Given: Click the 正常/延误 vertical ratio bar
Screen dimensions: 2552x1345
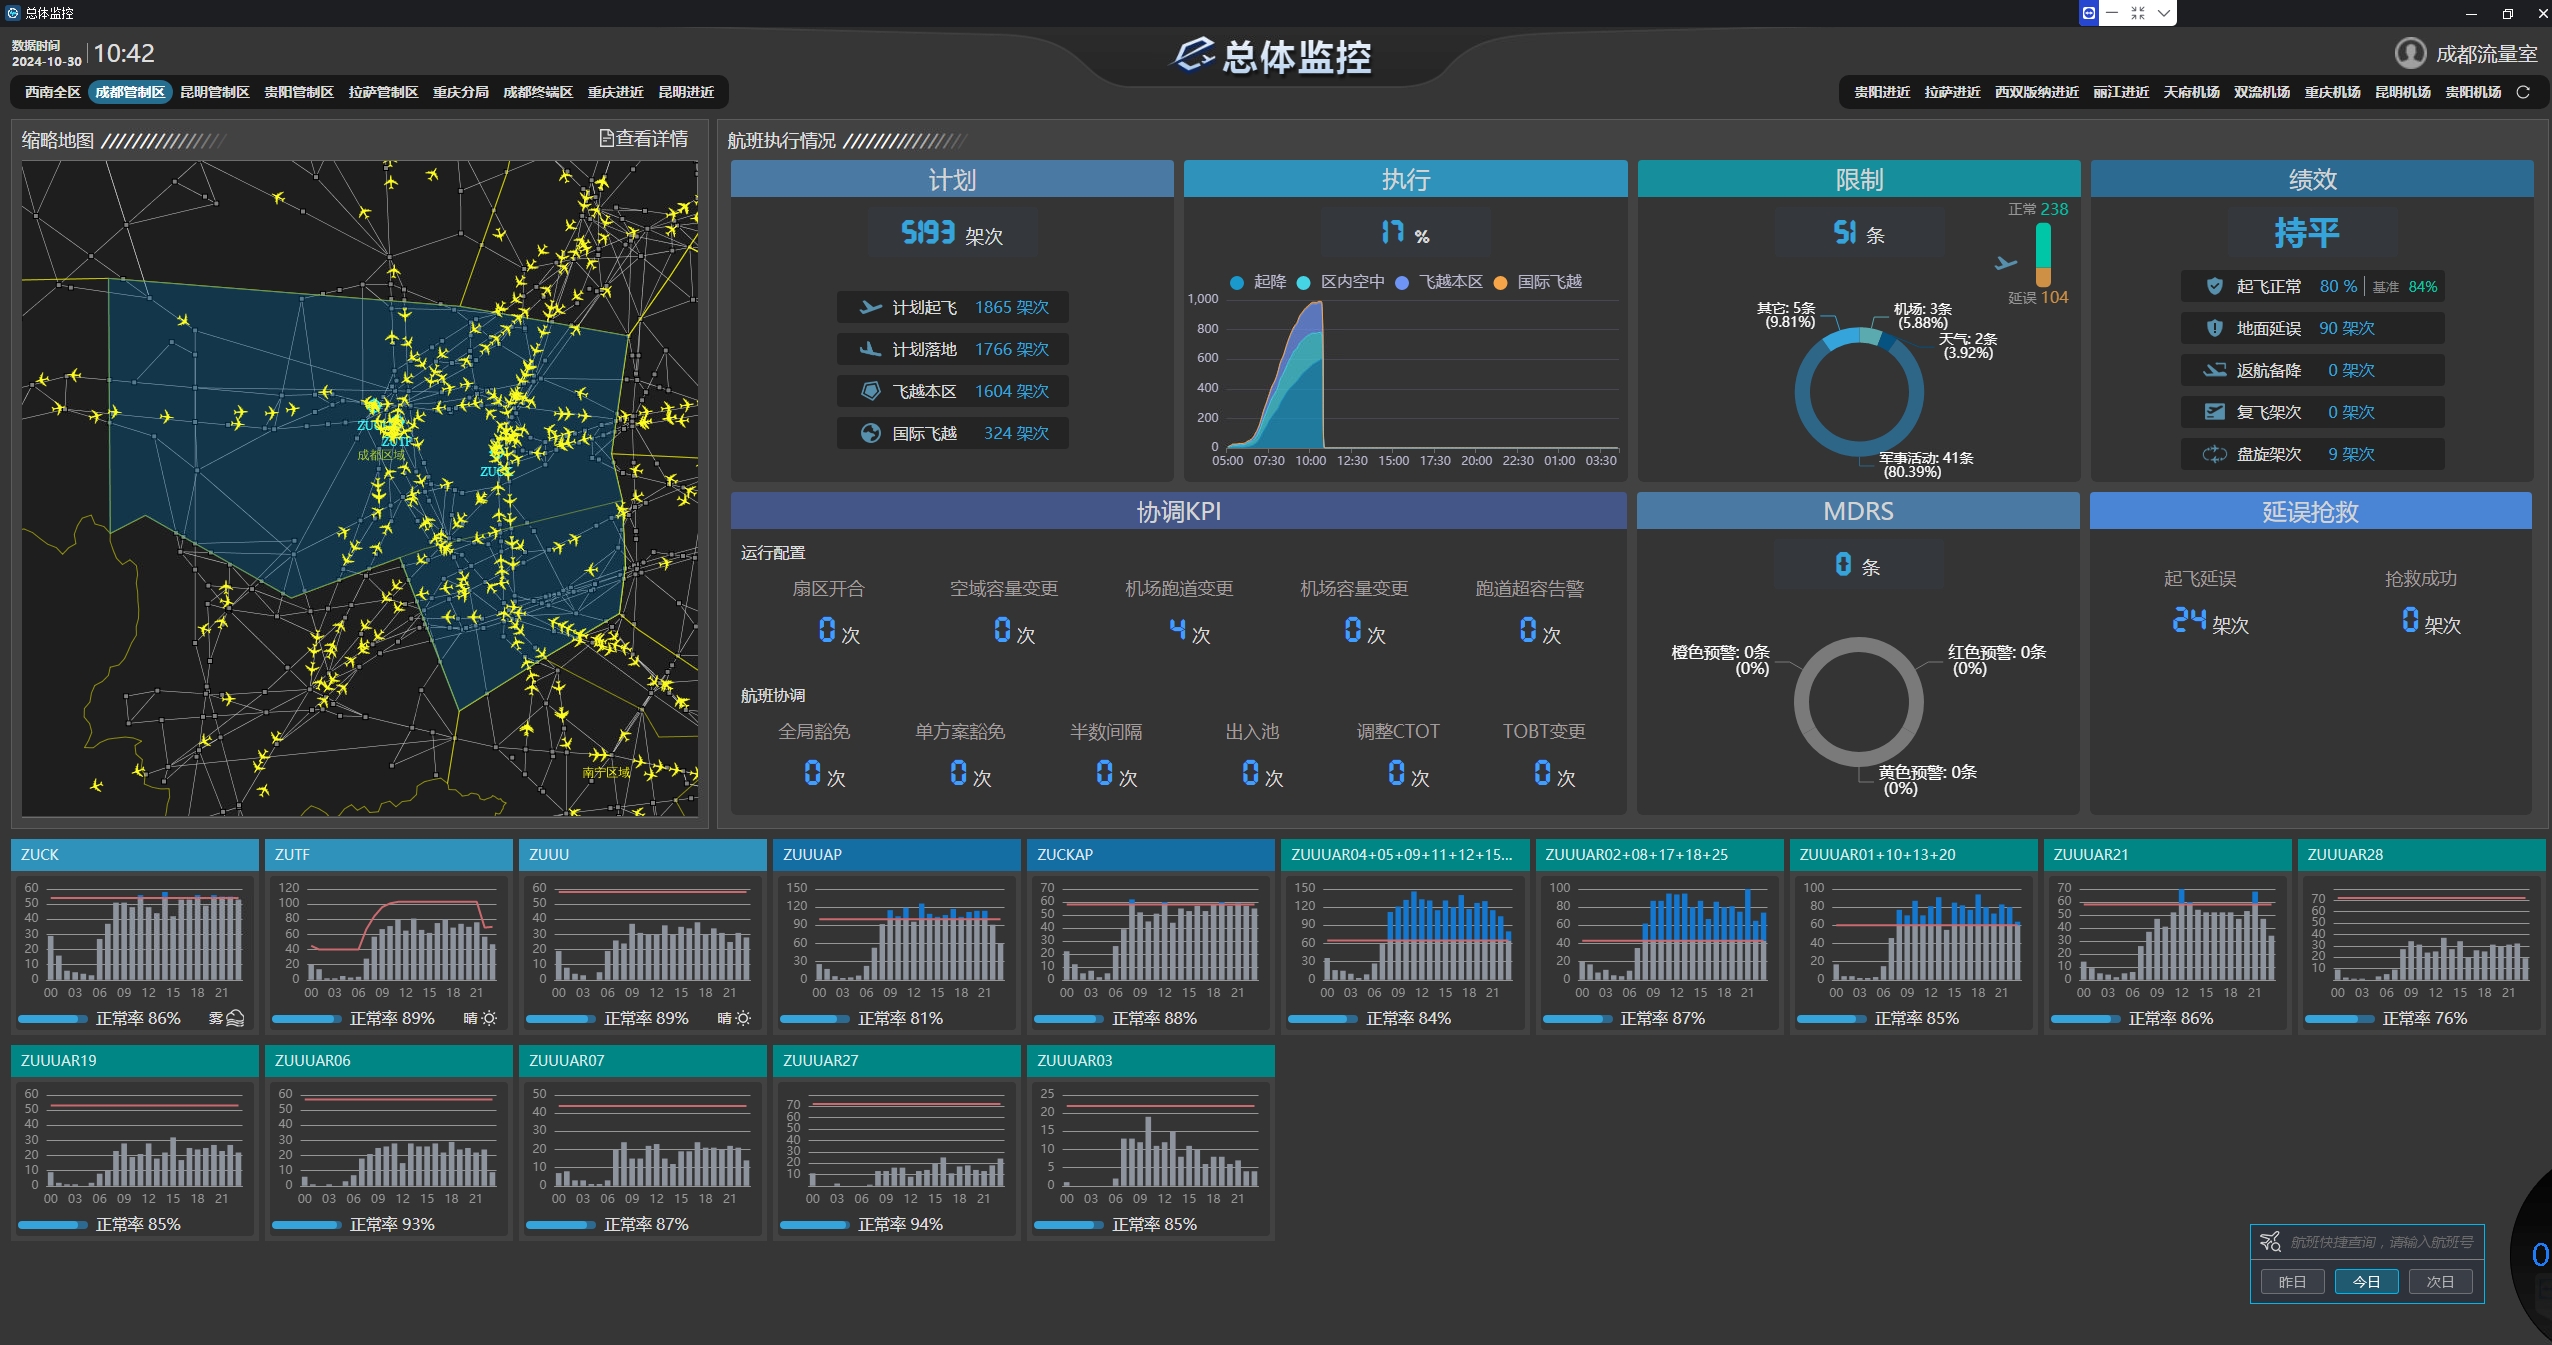Looking at the screenshot, I should (2043, 254).
